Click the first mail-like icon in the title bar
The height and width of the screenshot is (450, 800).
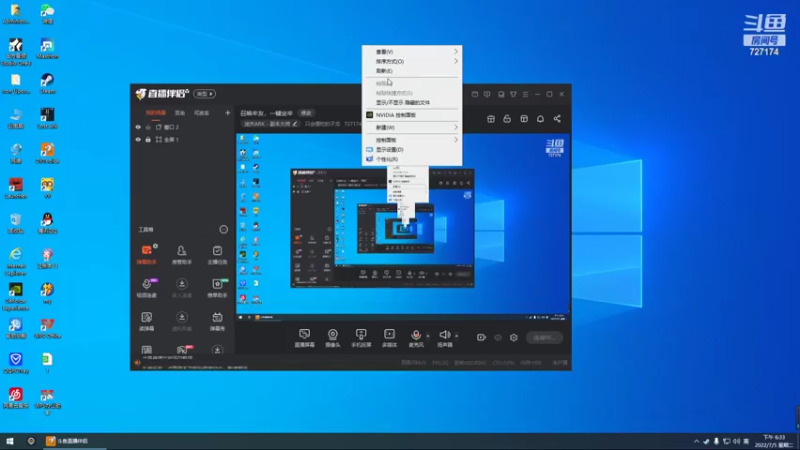(x=475, y=94)
